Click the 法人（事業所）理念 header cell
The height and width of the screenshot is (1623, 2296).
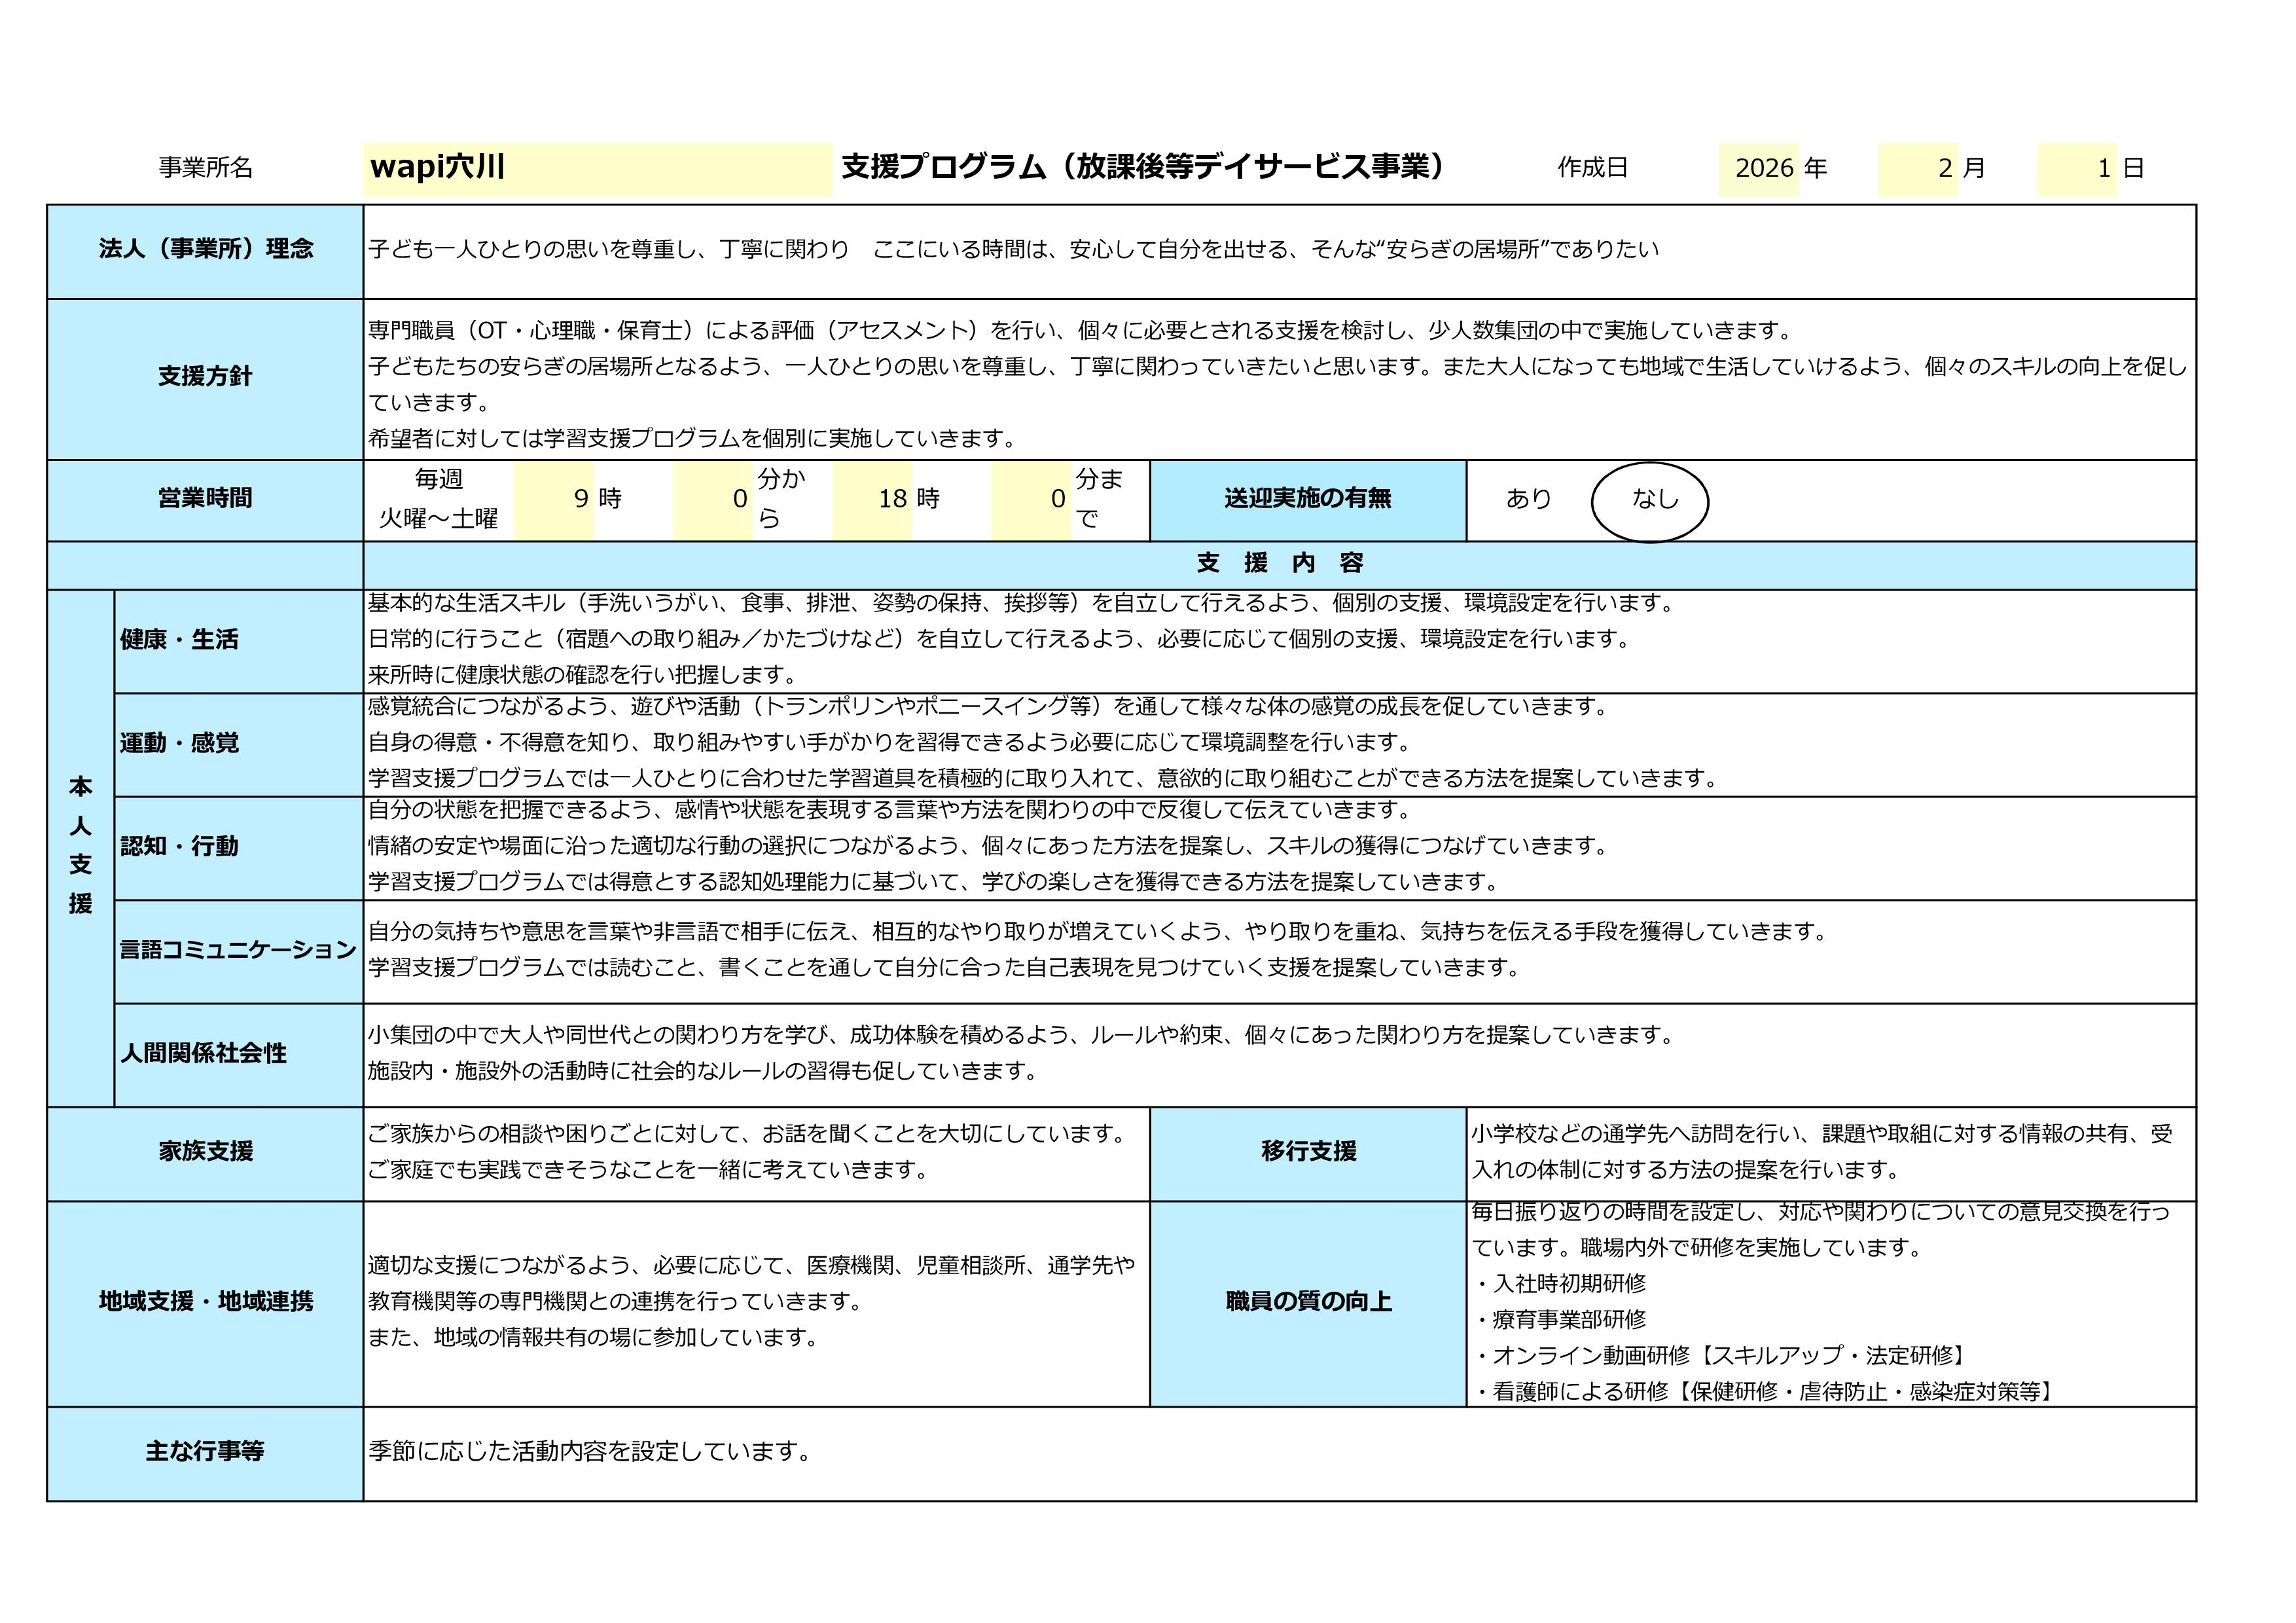pos(205,250)
